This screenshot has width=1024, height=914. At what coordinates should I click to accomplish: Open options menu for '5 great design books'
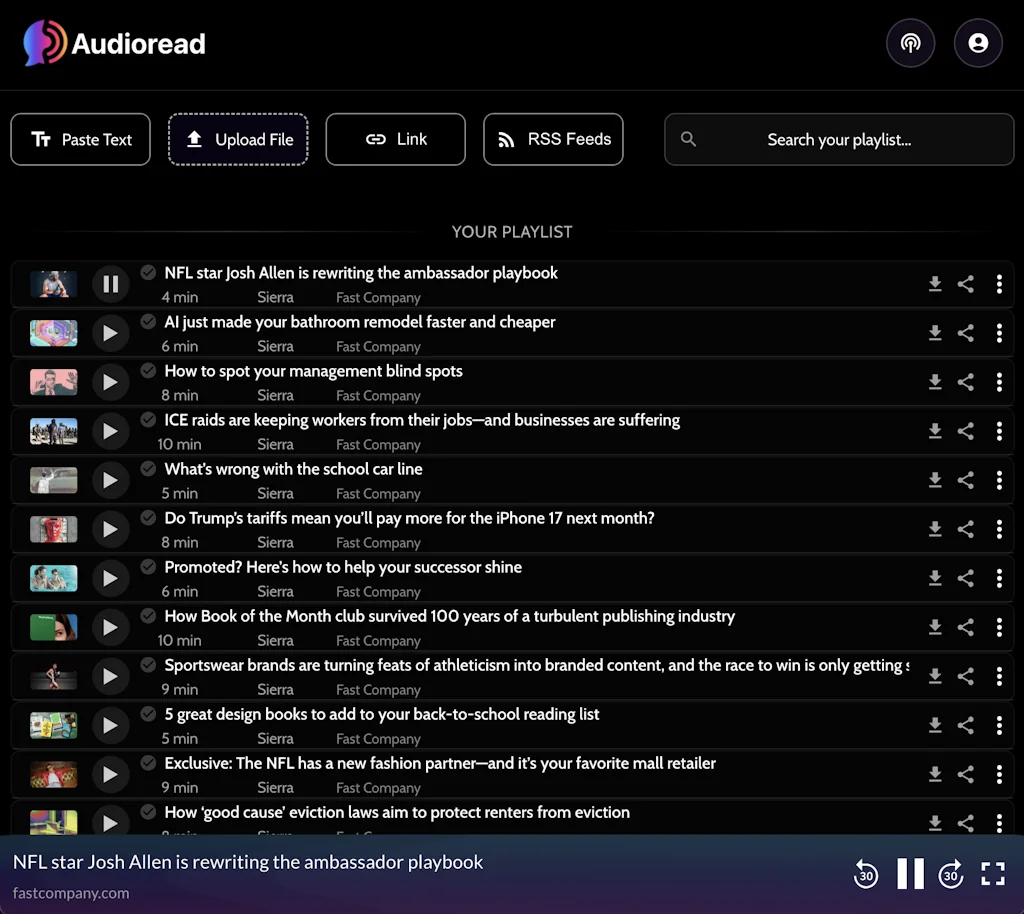[999, 725]
